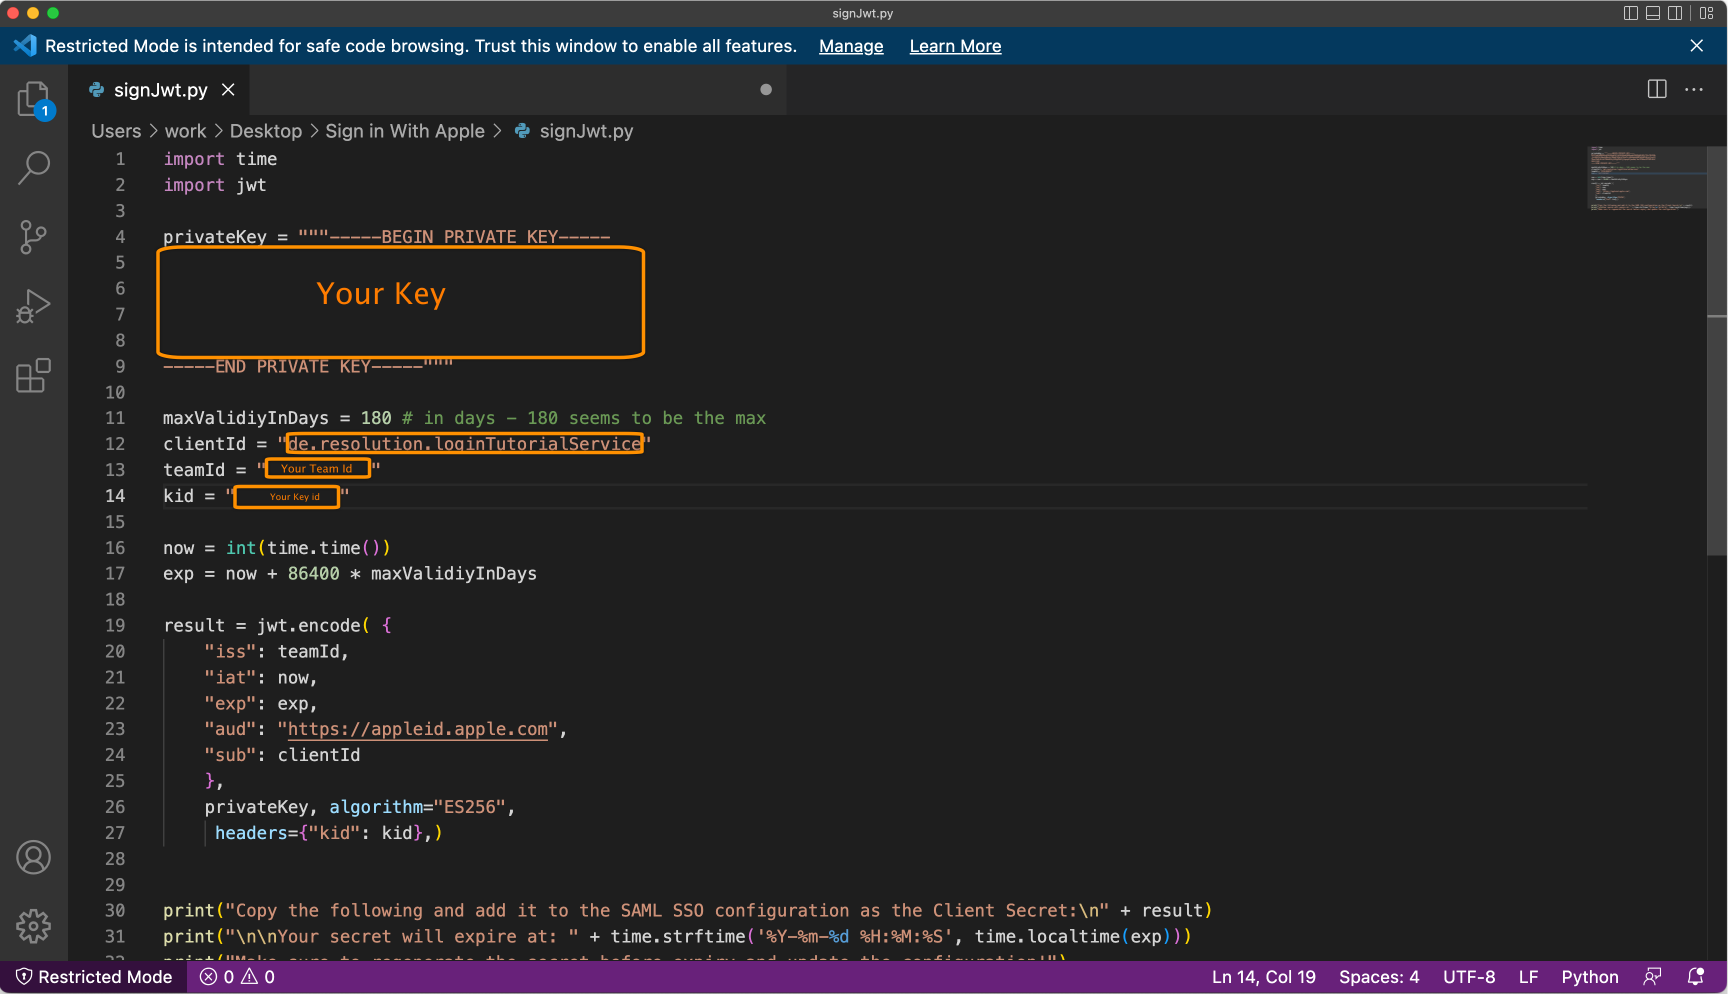The height and width of the screenshot is (994, 1728).
Task: Open the Explorer view in activity bar
Action: coord(34,100)
